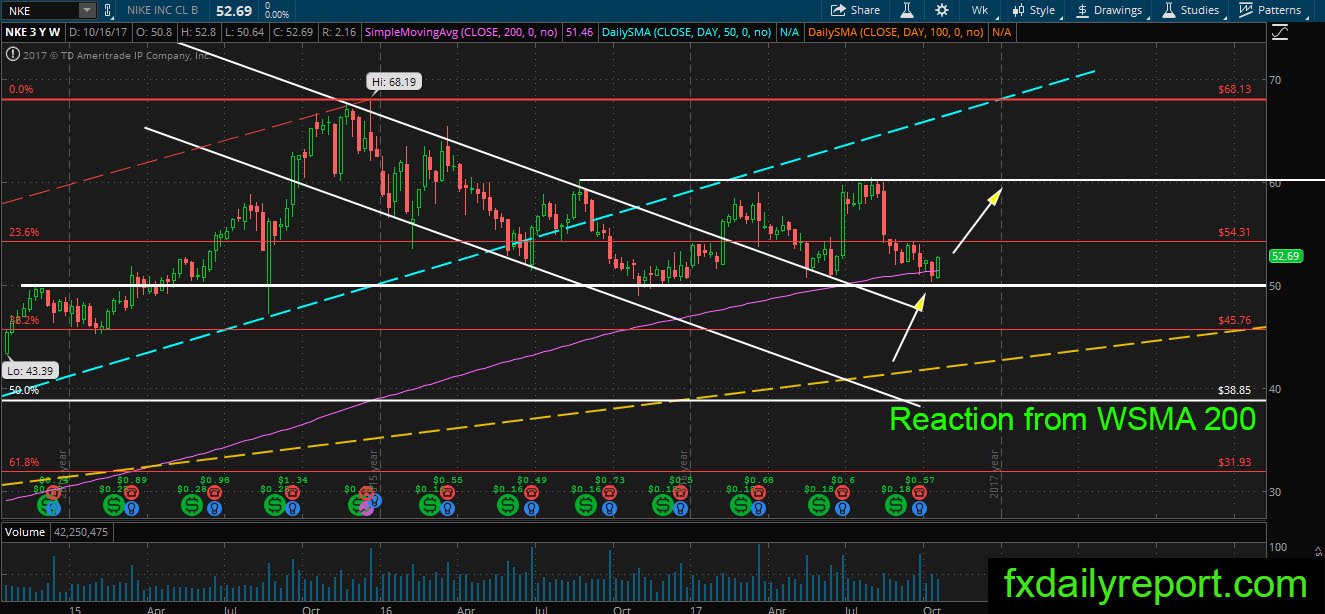The width and height of the screenshot is (1325, 614).
Task: Click the $31.93 Fibonacci level label
Action: point(1234,462)
